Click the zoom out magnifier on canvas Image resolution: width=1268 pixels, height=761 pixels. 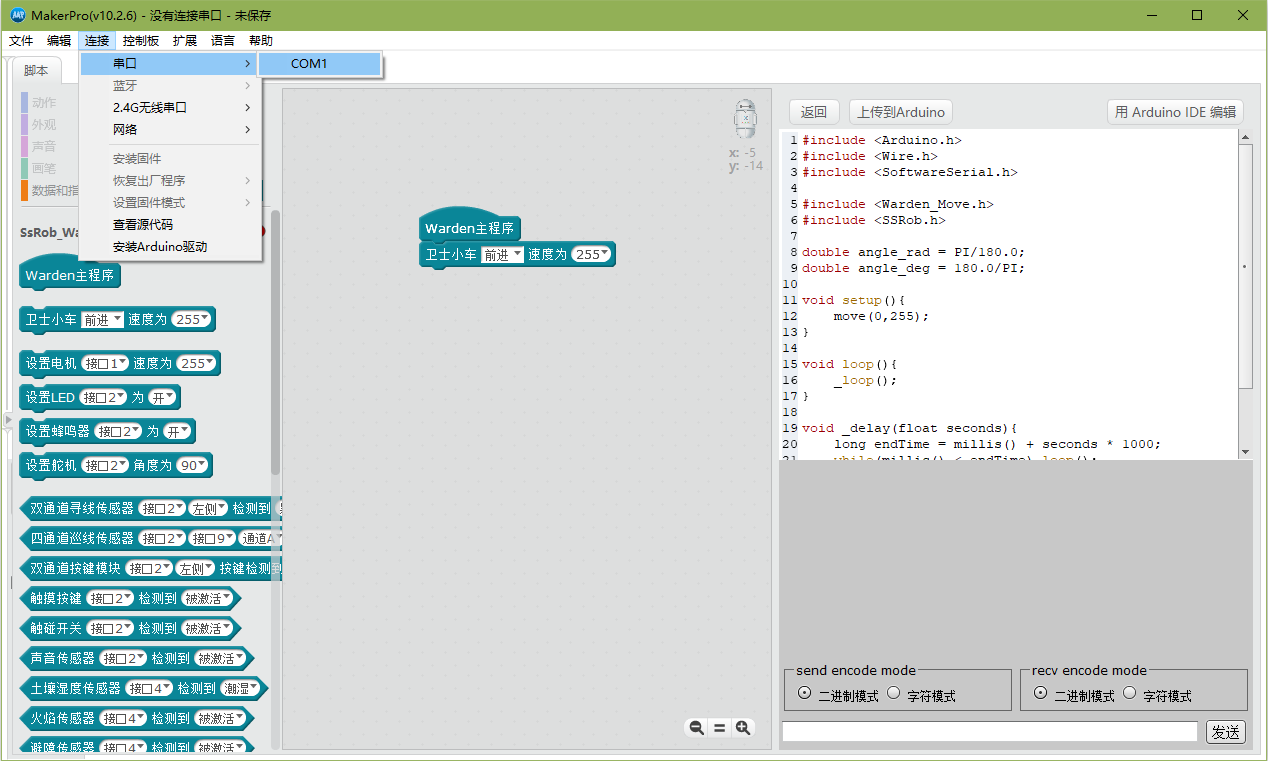coord(696,728)
